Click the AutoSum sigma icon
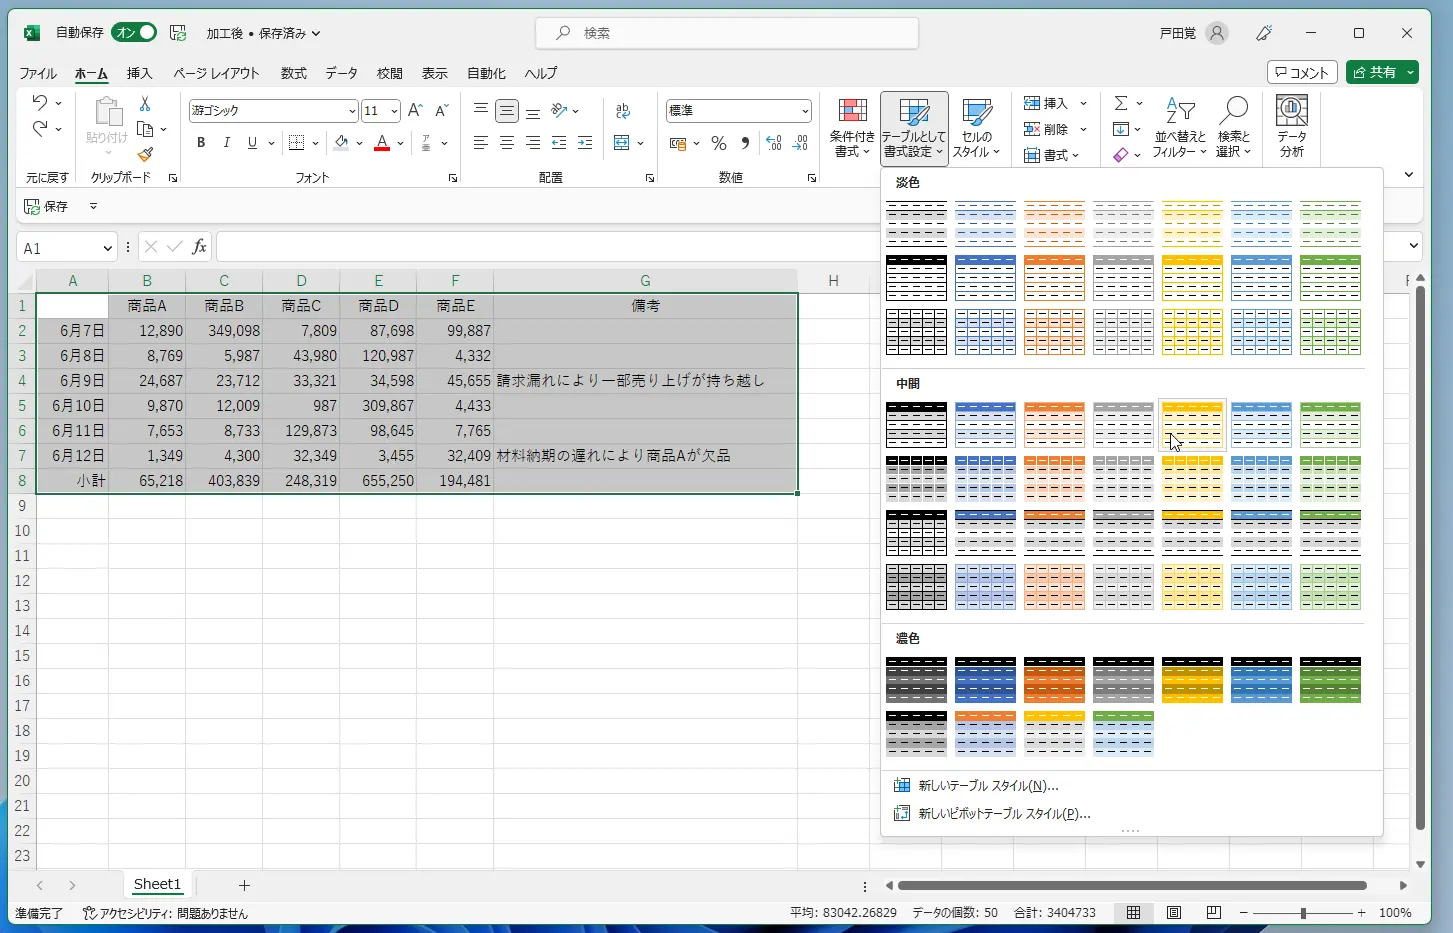Screen dimensions: 1453x933 (1121, 103)
